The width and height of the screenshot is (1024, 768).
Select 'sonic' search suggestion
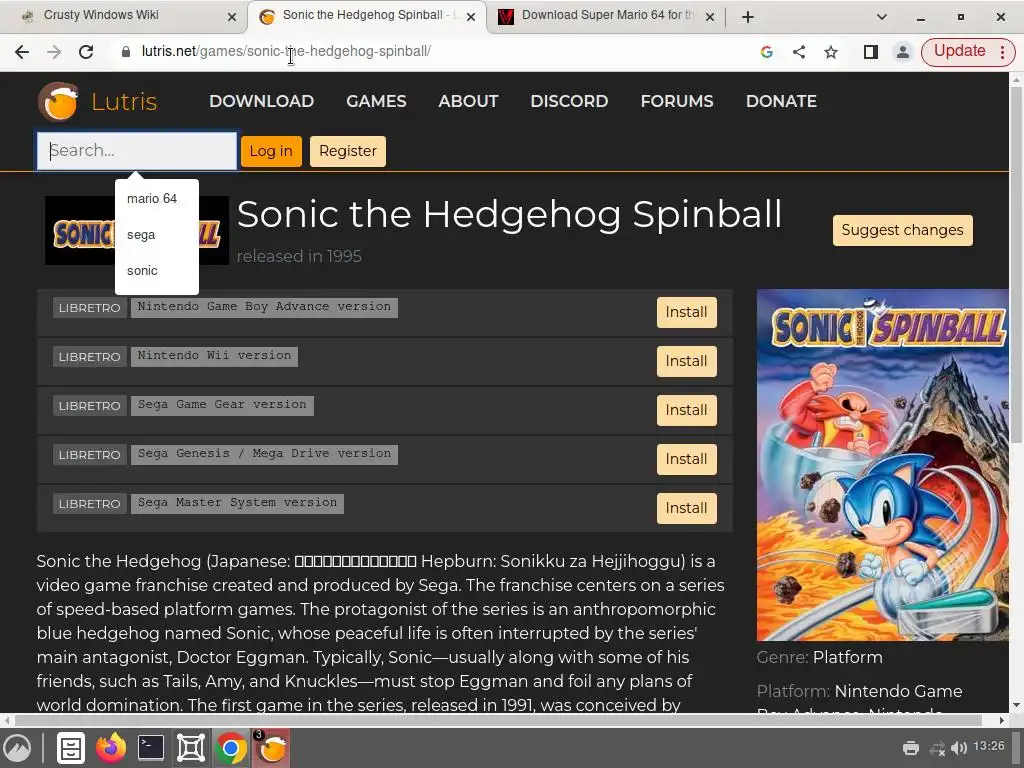(x=156, y=271)
